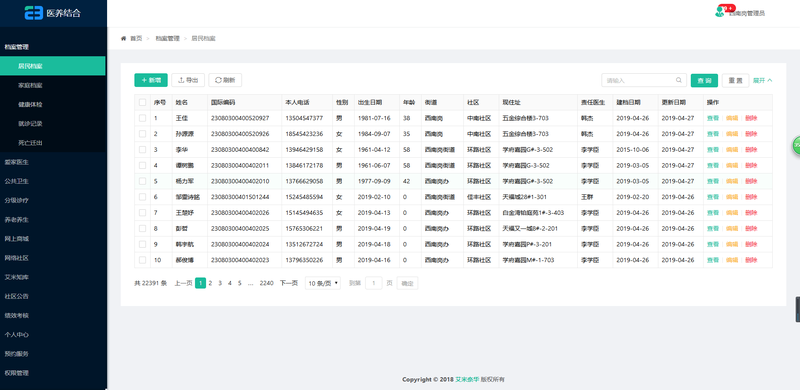The height and width of the screenshot is (390, 800).
Task: Click the green 查询 query button
Action: click(704, 81)
